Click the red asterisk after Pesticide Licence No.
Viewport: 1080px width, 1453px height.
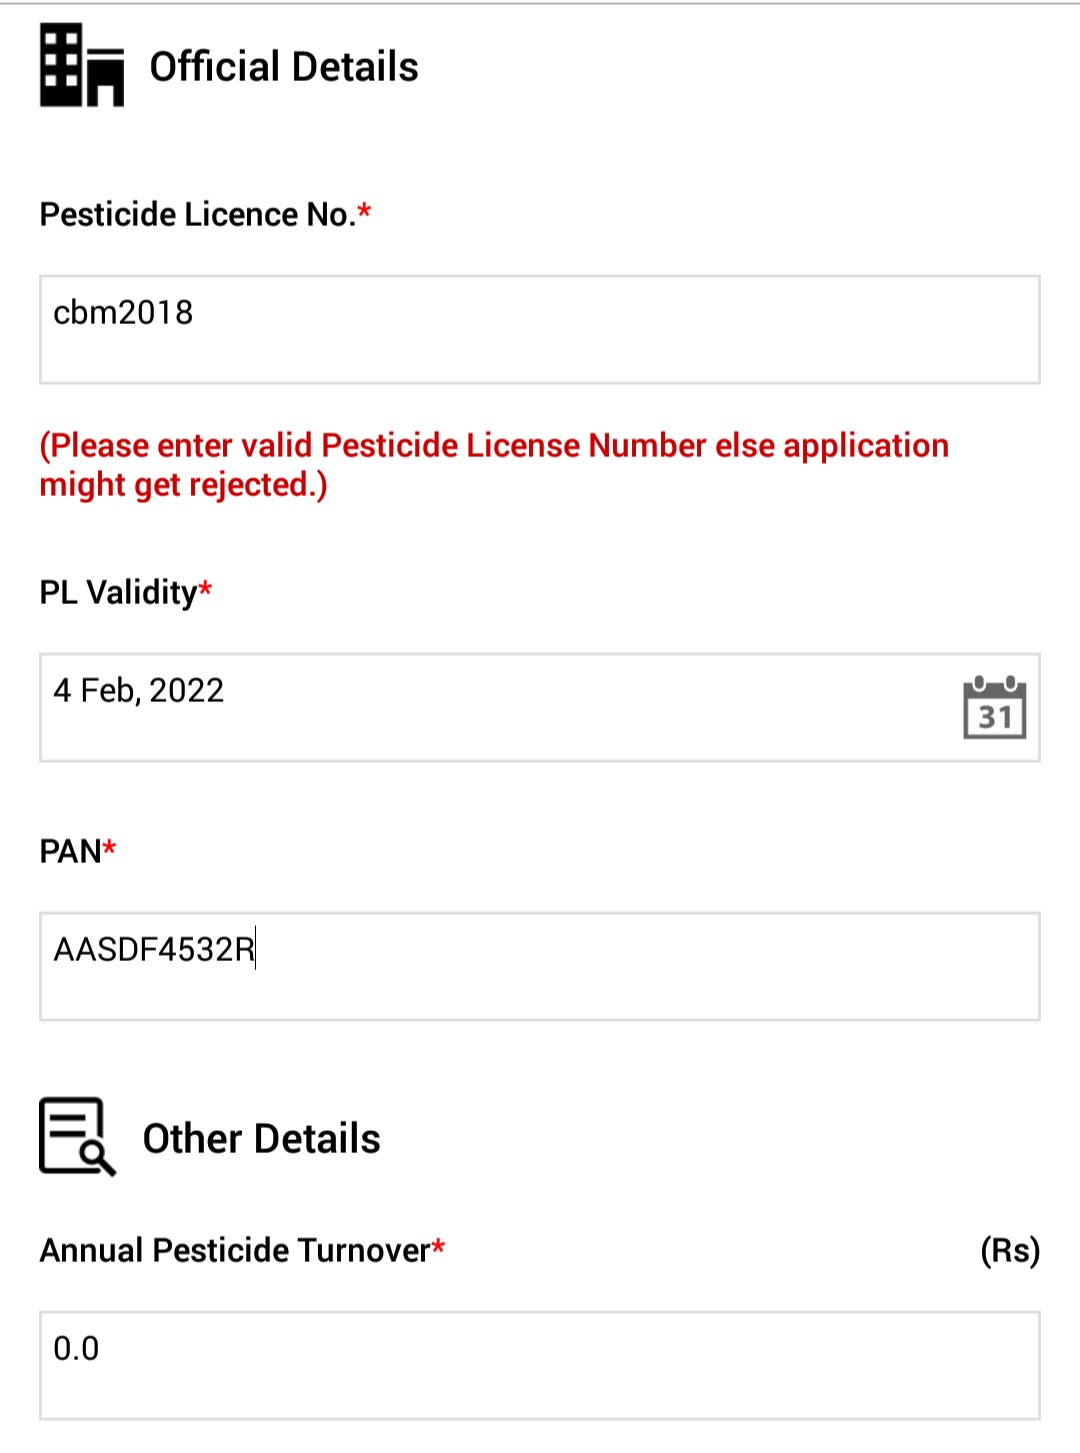pyautogui.click(x=364, y=210)
